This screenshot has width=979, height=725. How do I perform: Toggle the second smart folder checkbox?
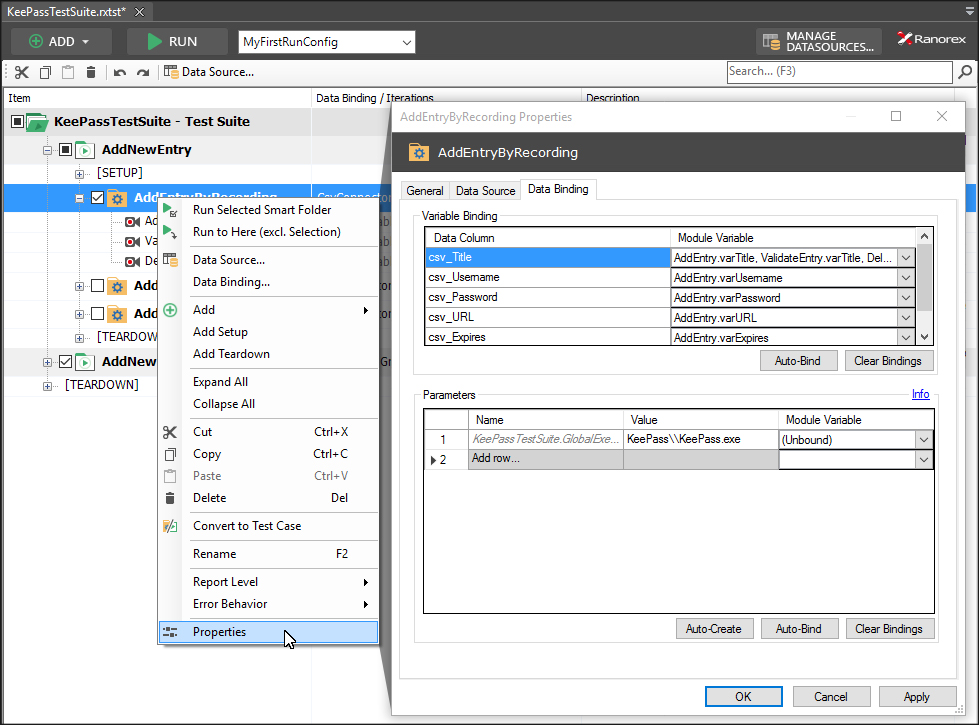coord(97,285)
